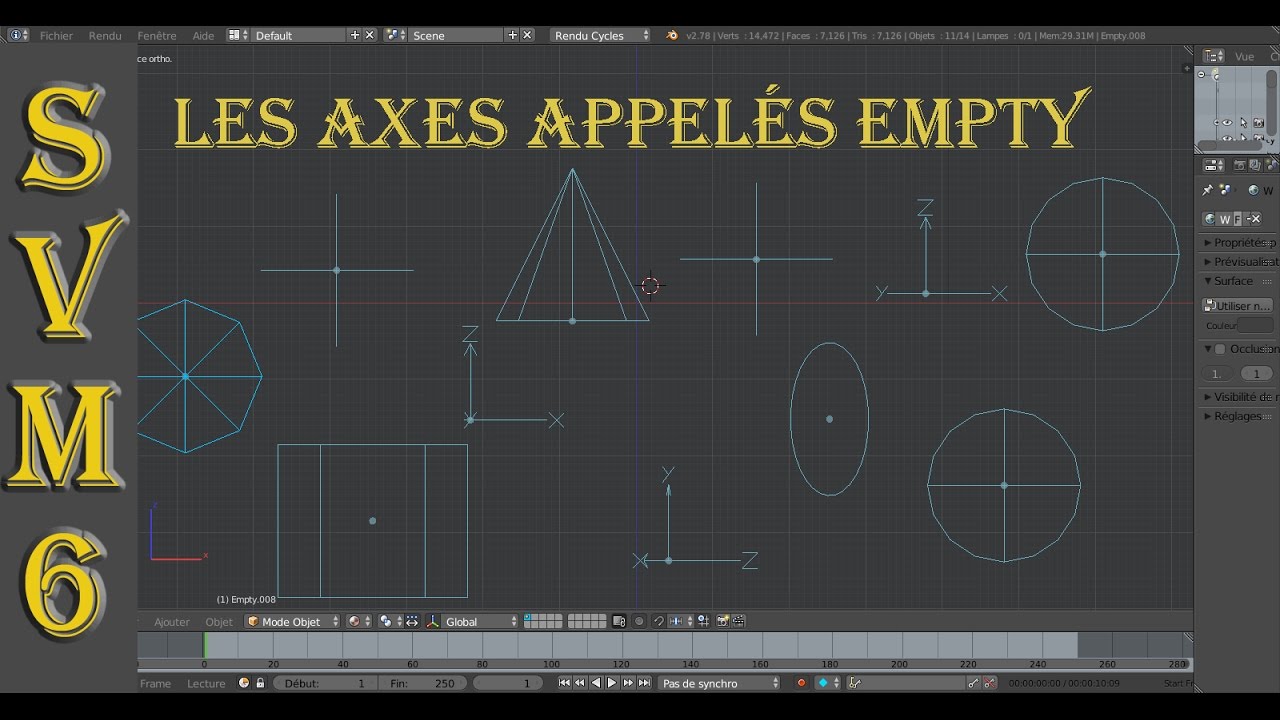Screen dimensions: 1280x720
Task: Jump to the first frame
Action: point(564,683)
